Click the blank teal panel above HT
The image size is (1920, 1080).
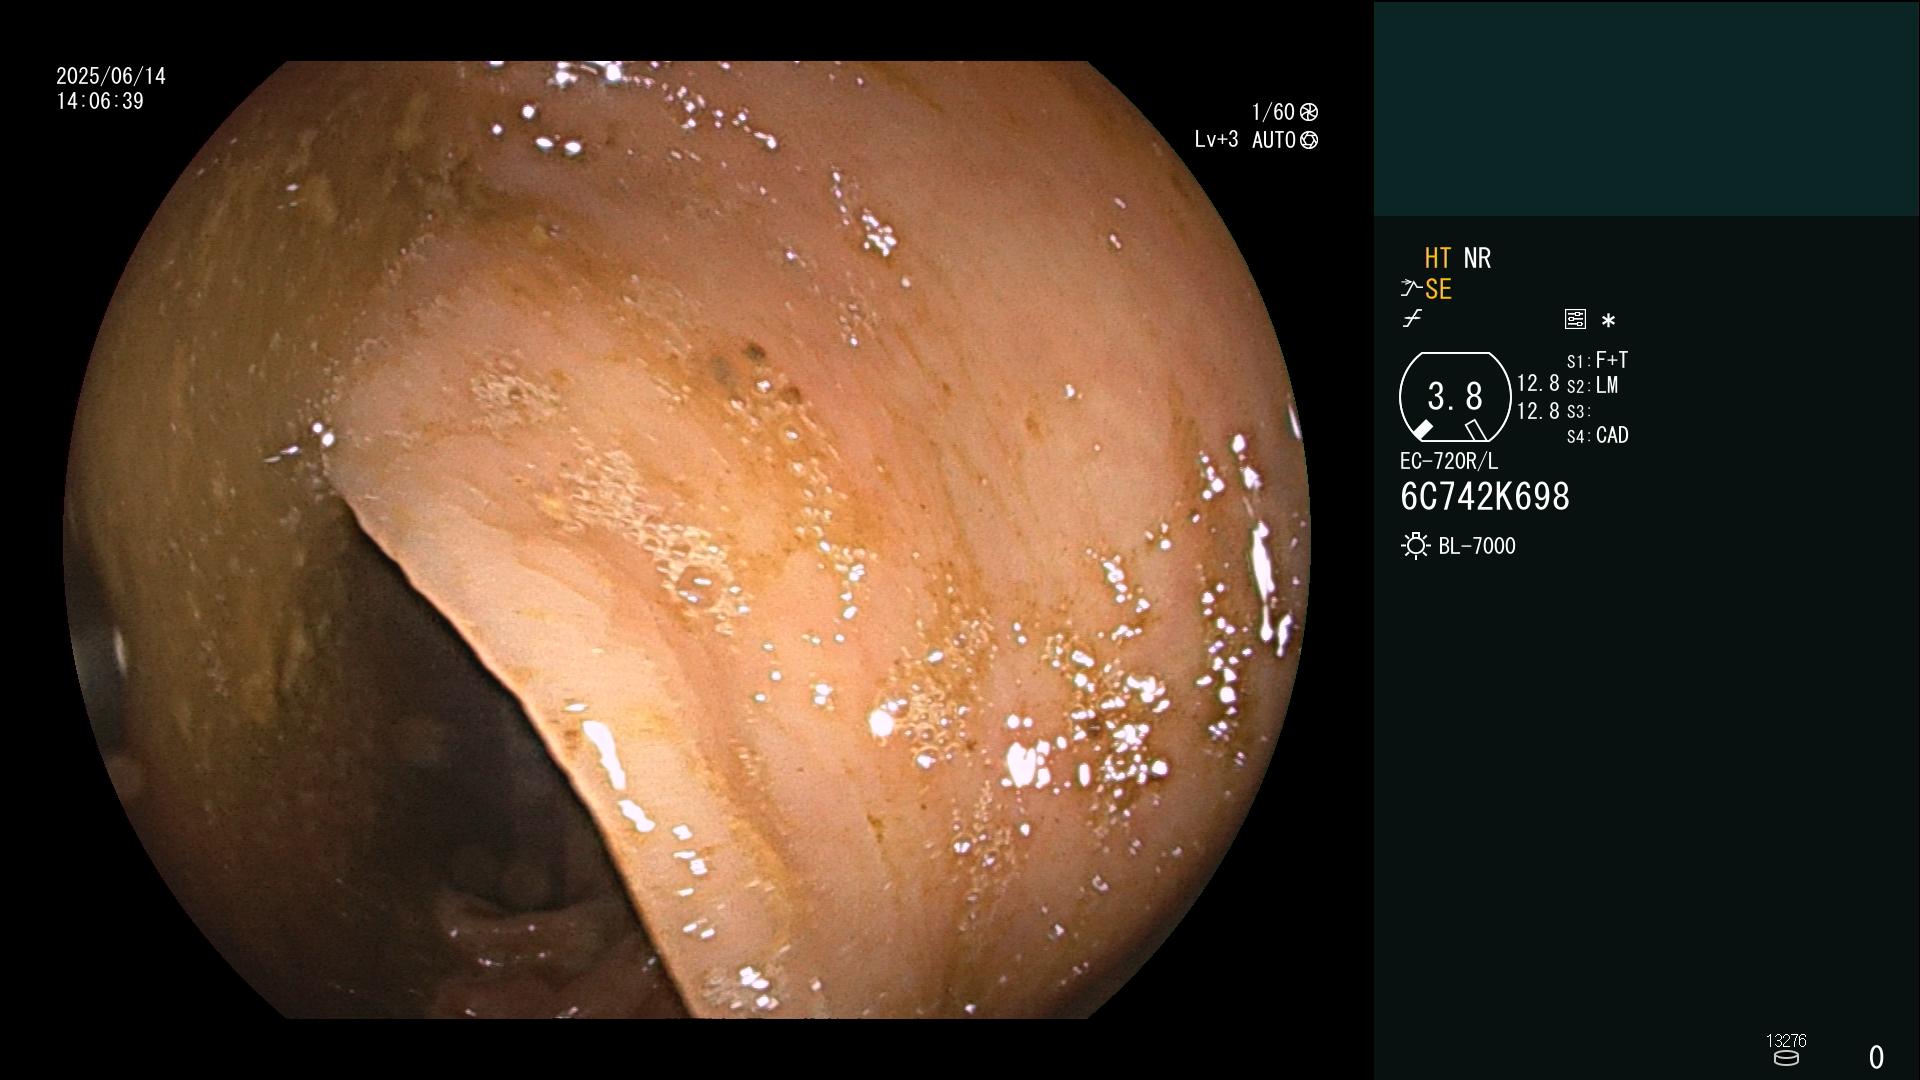click(x=1646, y=108)
